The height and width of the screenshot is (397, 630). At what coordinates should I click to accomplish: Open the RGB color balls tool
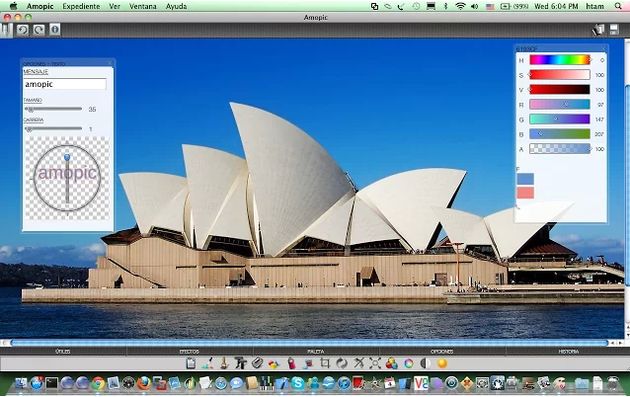[x=391, y=363]
